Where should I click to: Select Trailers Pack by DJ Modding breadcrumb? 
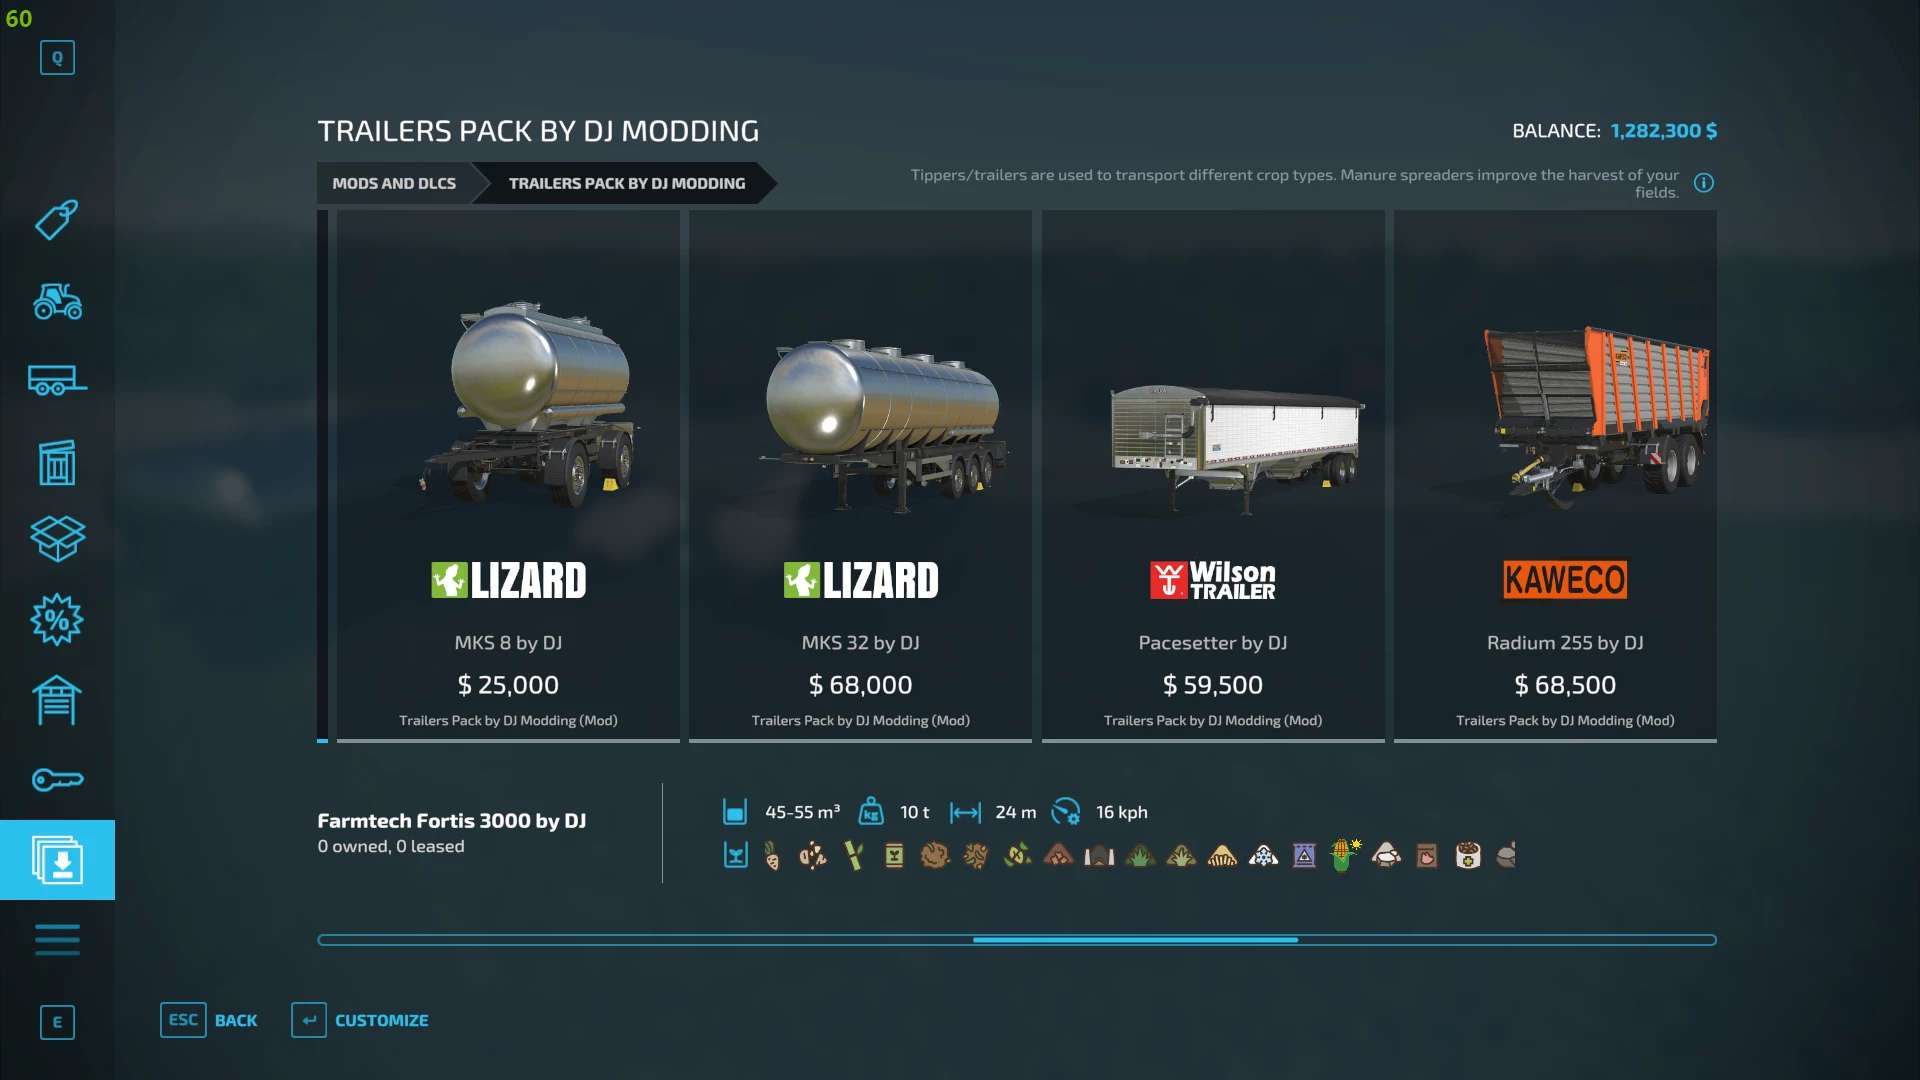click(627, 183)
